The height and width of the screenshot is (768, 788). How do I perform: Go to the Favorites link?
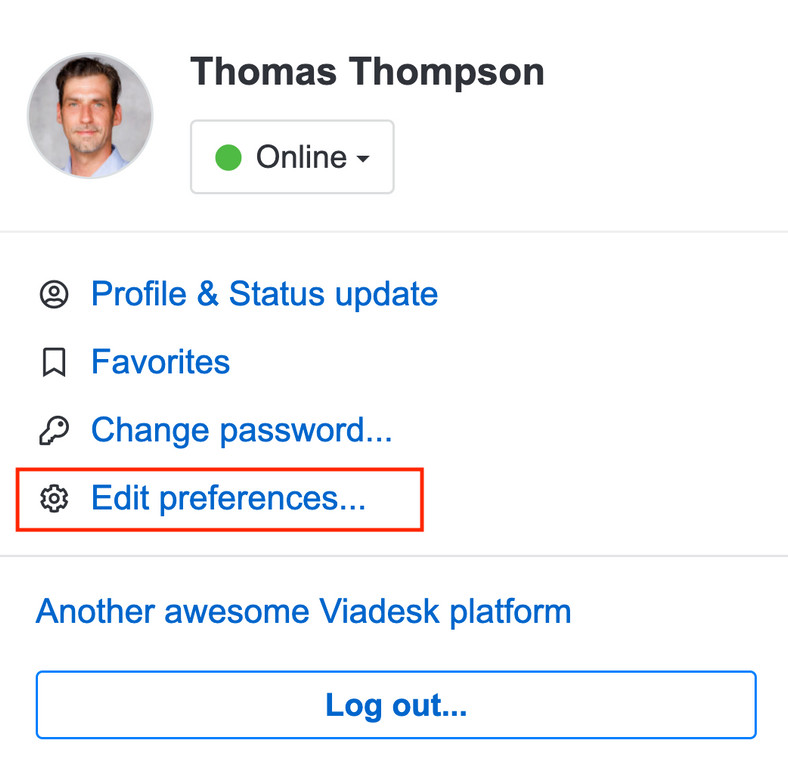coord(160,362)
